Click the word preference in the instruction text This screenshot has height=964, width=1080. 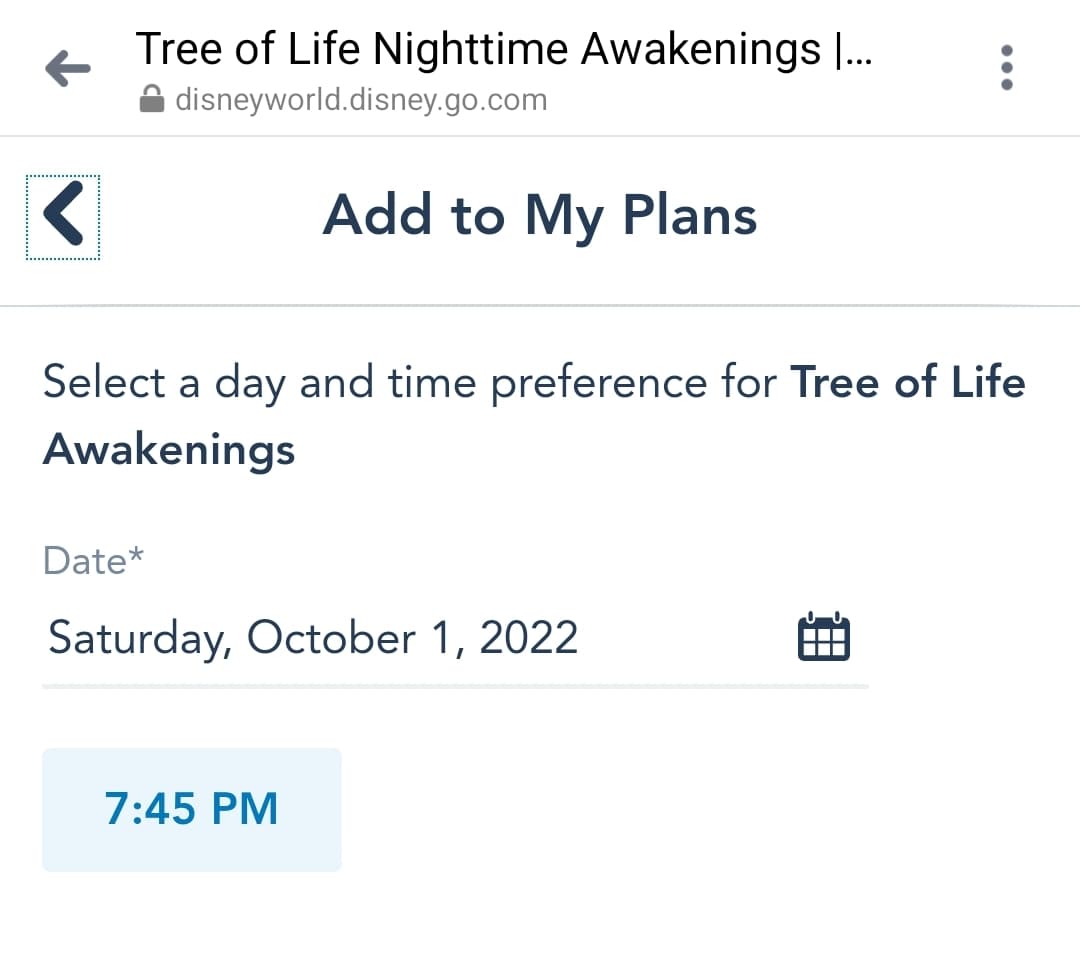click(x=633, y=383)
